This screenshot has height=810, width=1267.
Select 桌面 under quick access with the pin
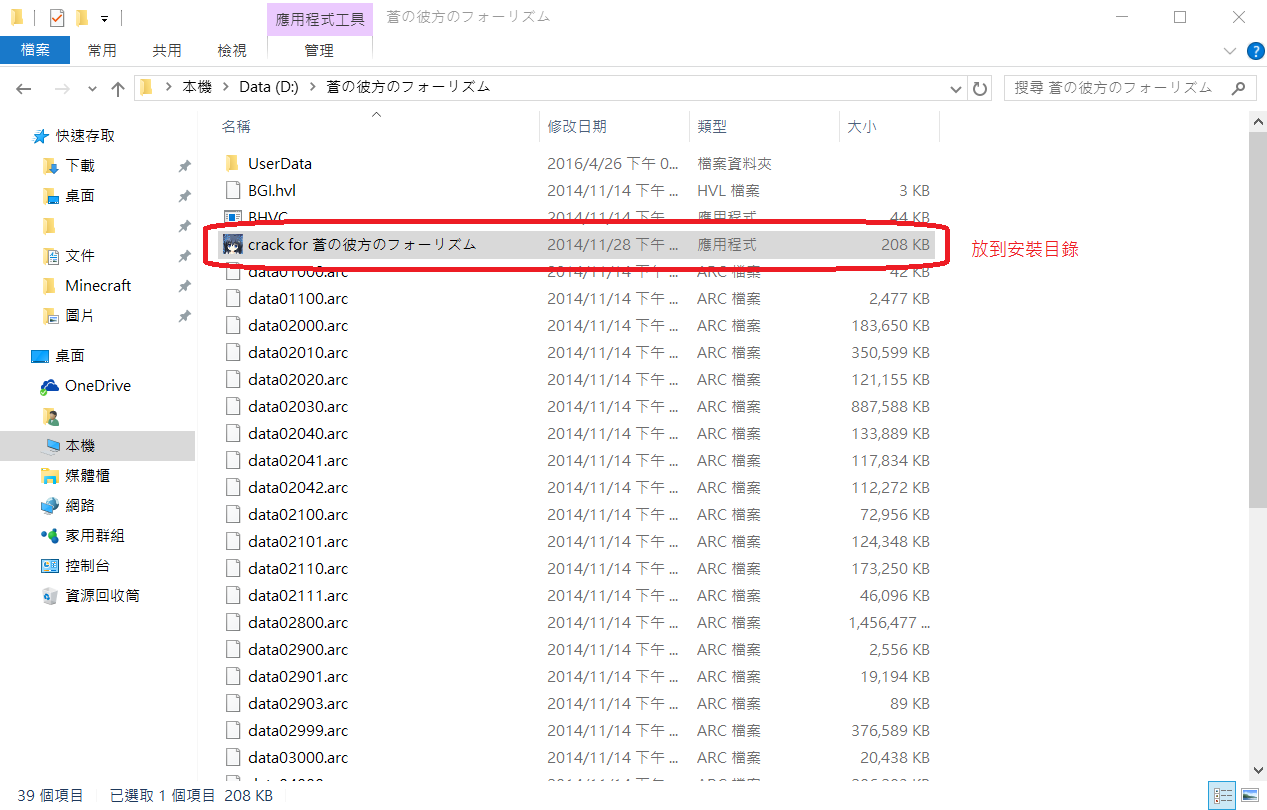pos(80,196)
